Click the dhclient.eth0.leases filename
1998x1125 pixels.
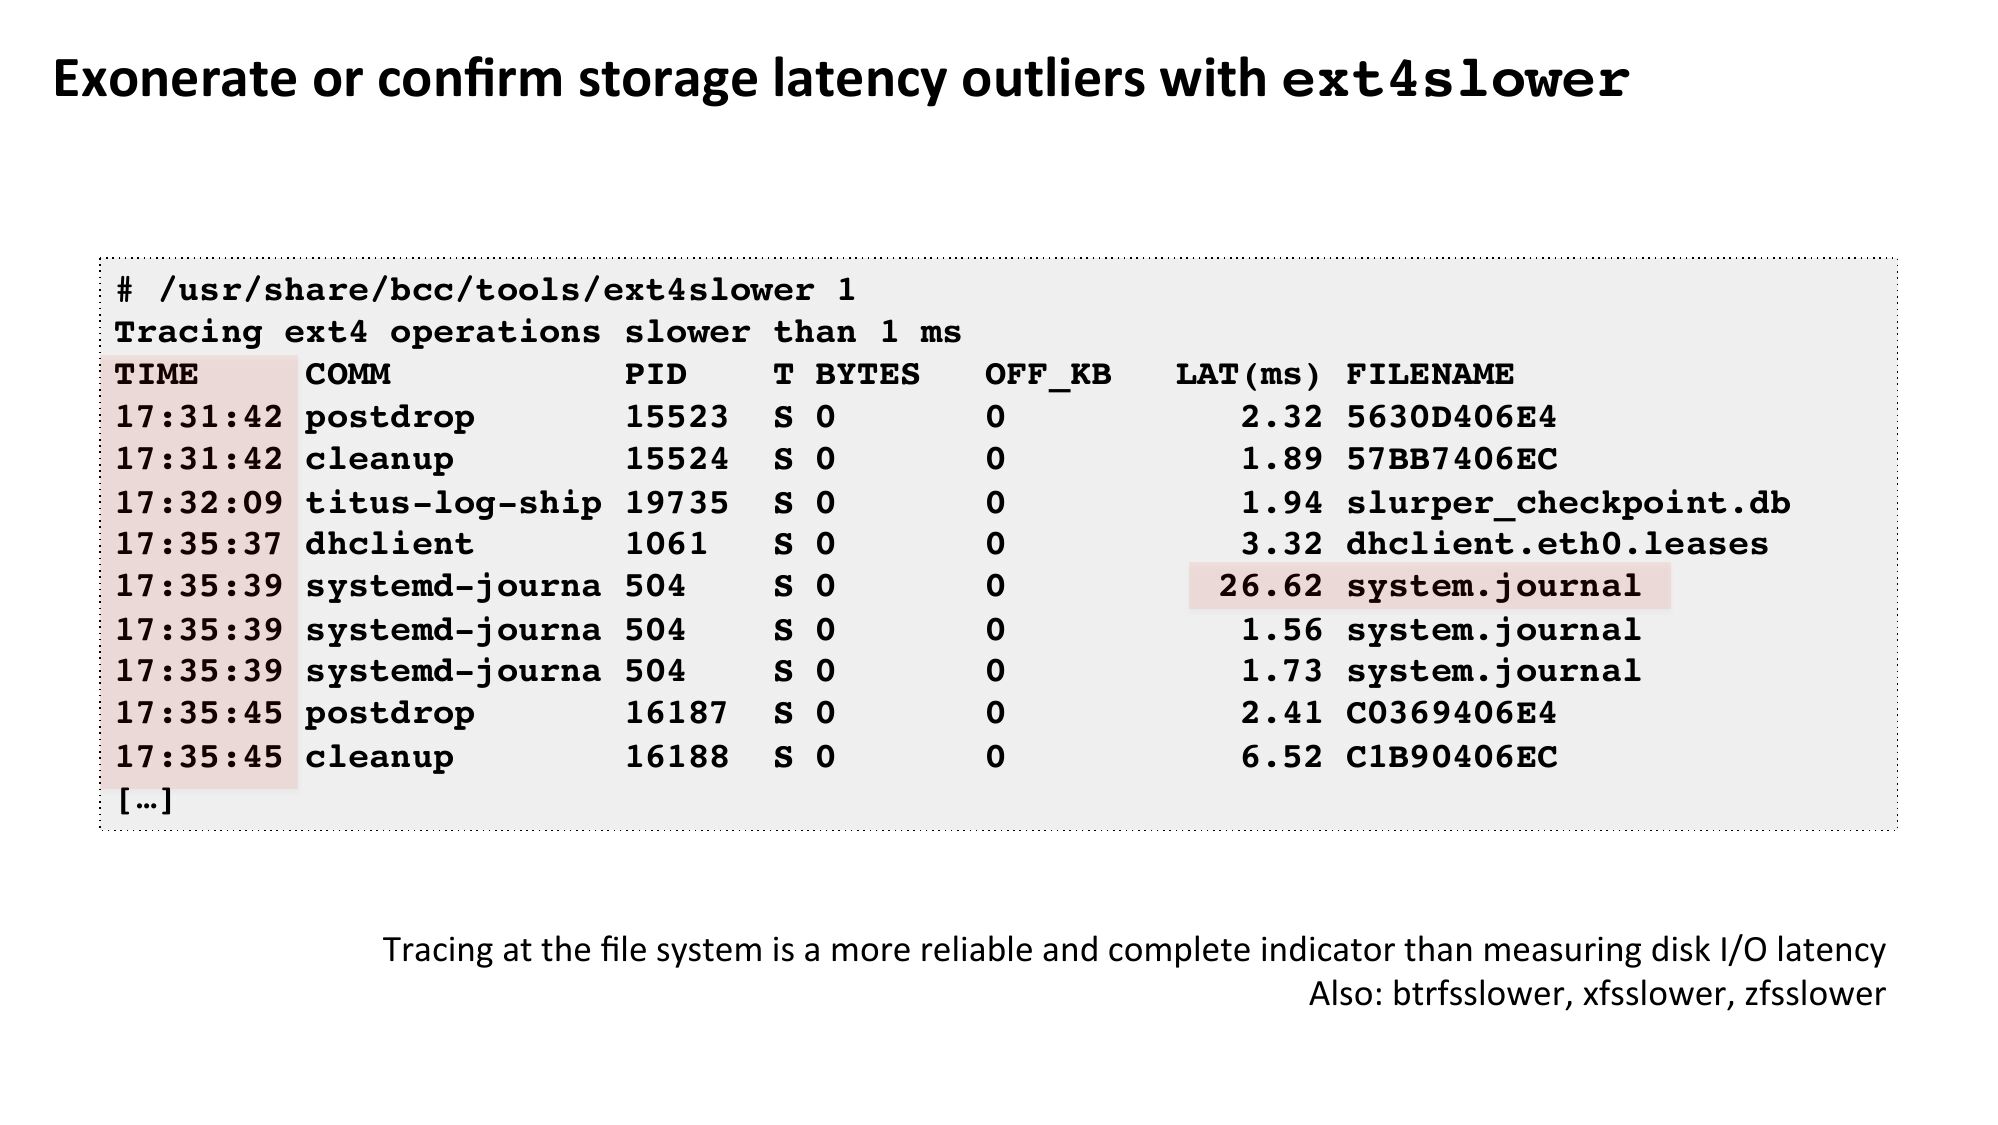(1557, 544)
